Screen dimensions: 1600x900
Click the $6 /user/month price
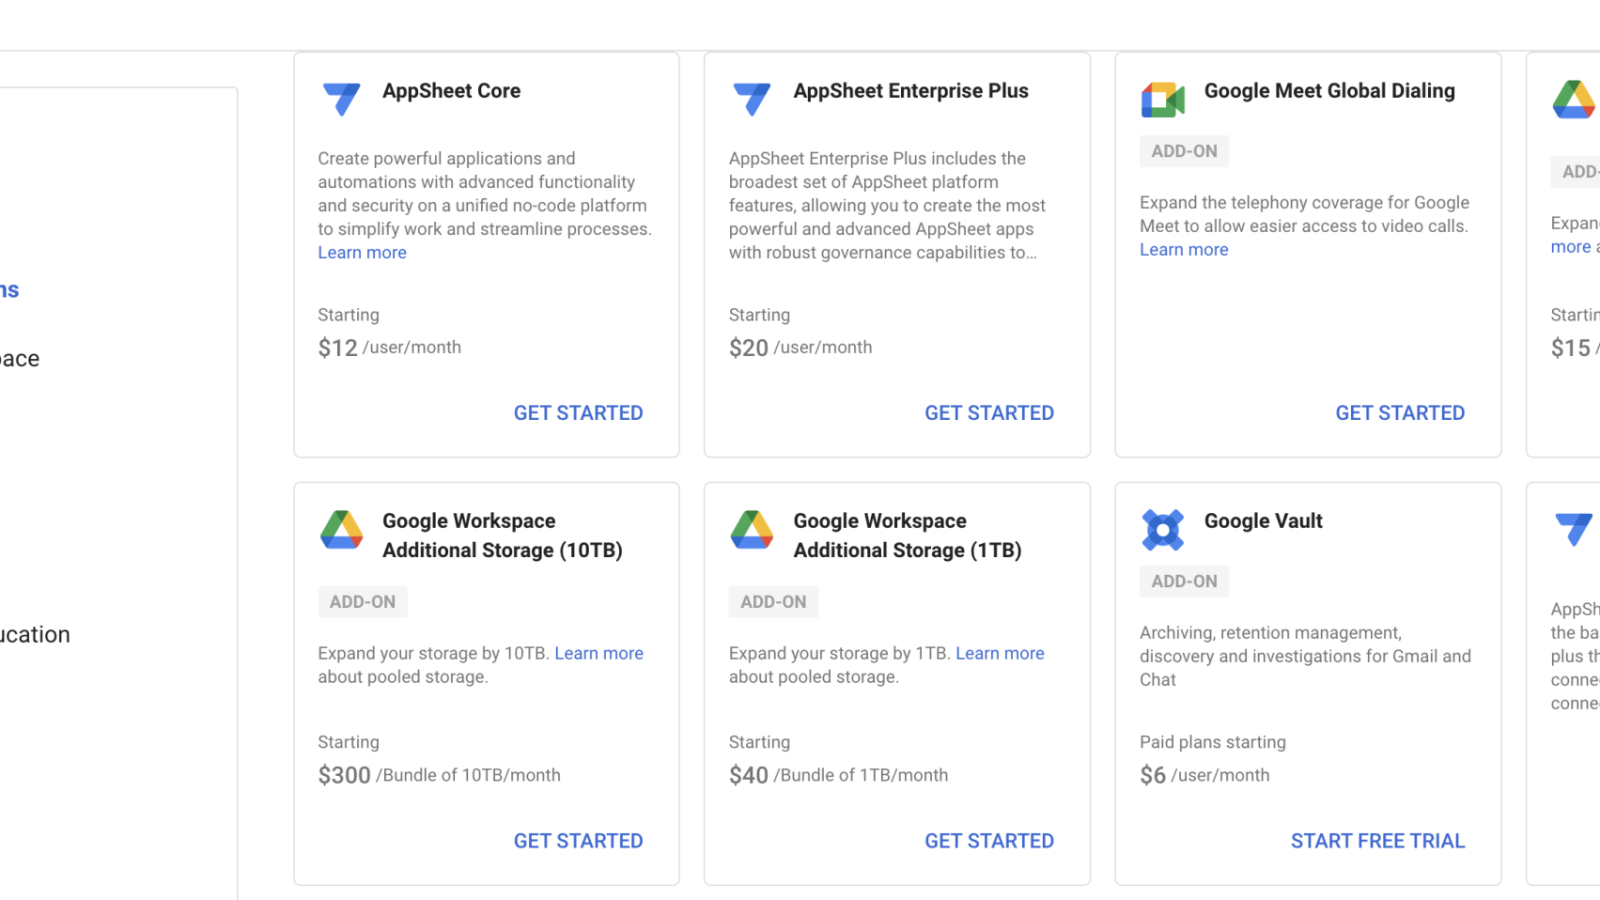[1205, 775]
